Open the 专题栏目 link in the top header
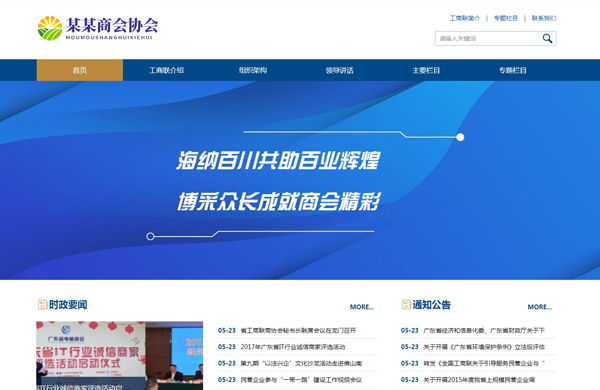 click(x=505, y=18)
